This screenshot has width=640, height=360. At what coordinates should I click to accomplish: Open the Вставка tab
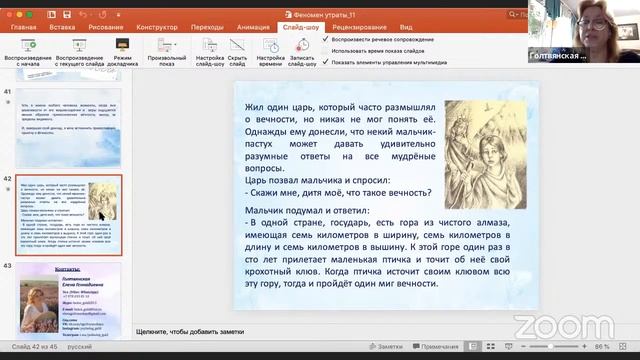[62, 27]
